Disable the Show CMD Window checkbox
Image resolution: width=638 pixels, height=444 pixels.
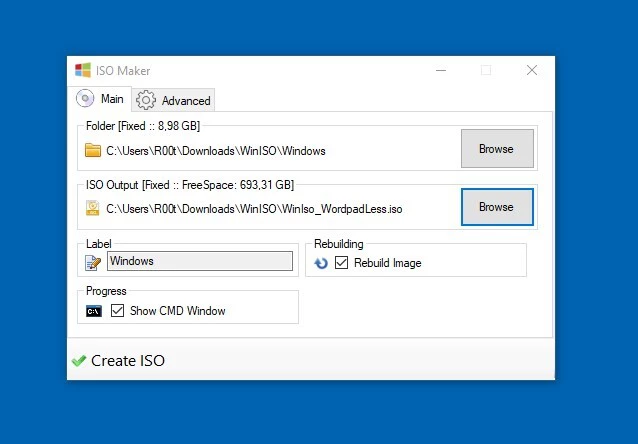(x=118, y=311)
